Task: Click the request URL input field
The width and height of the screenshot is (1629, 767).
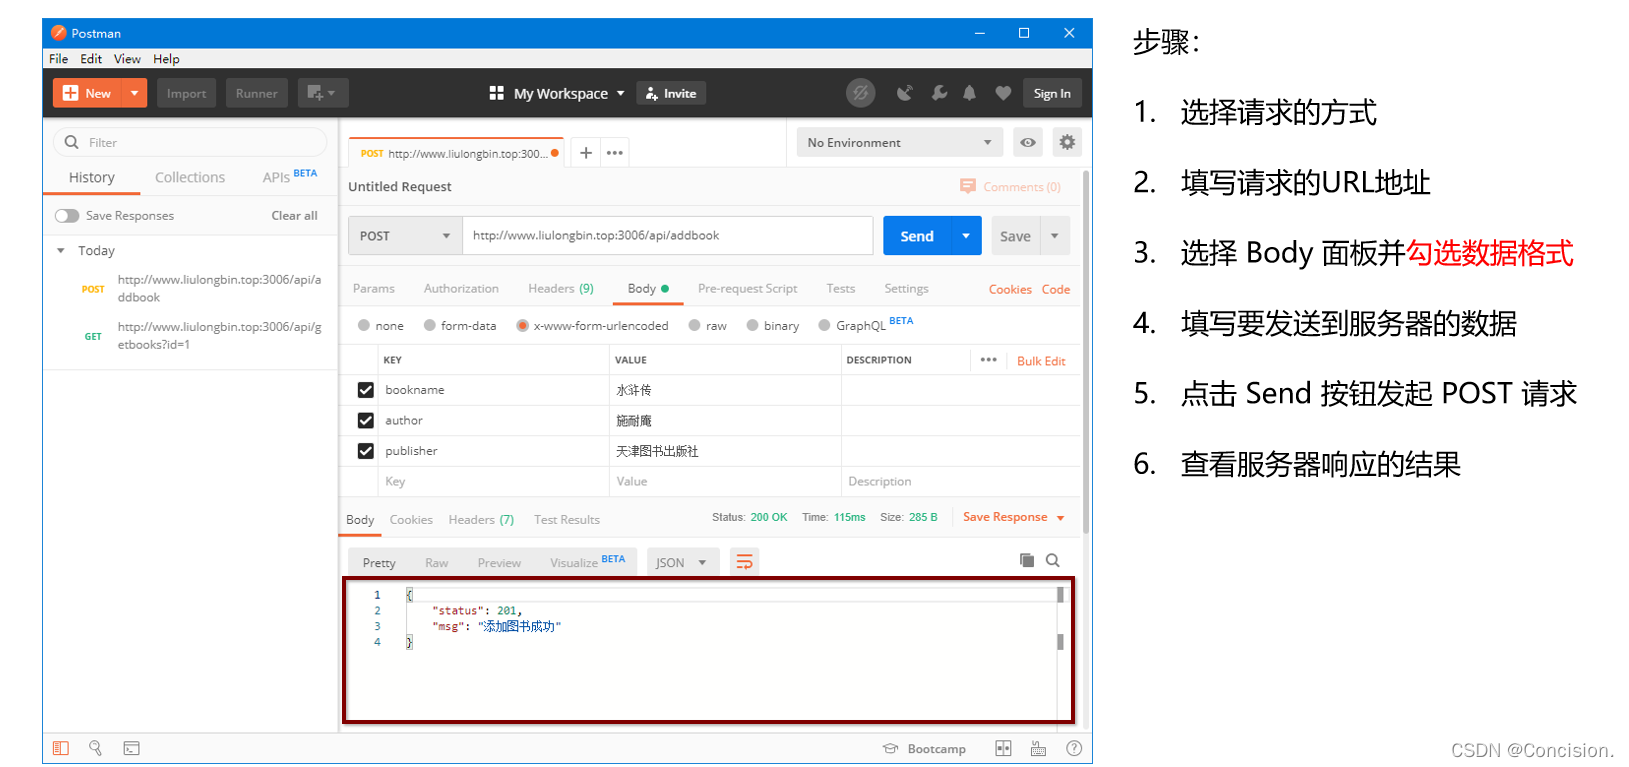Action: [667, 235]
